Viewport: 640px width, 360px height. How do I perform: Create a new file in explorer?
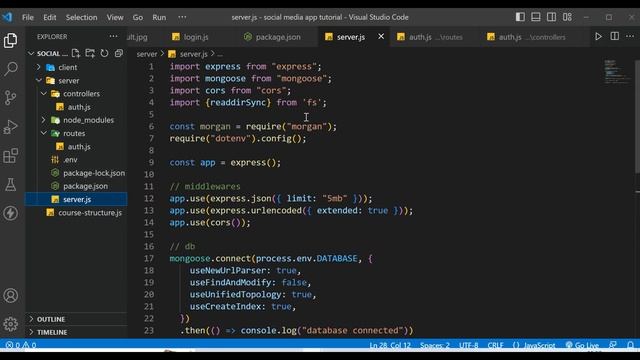point(76,53)
